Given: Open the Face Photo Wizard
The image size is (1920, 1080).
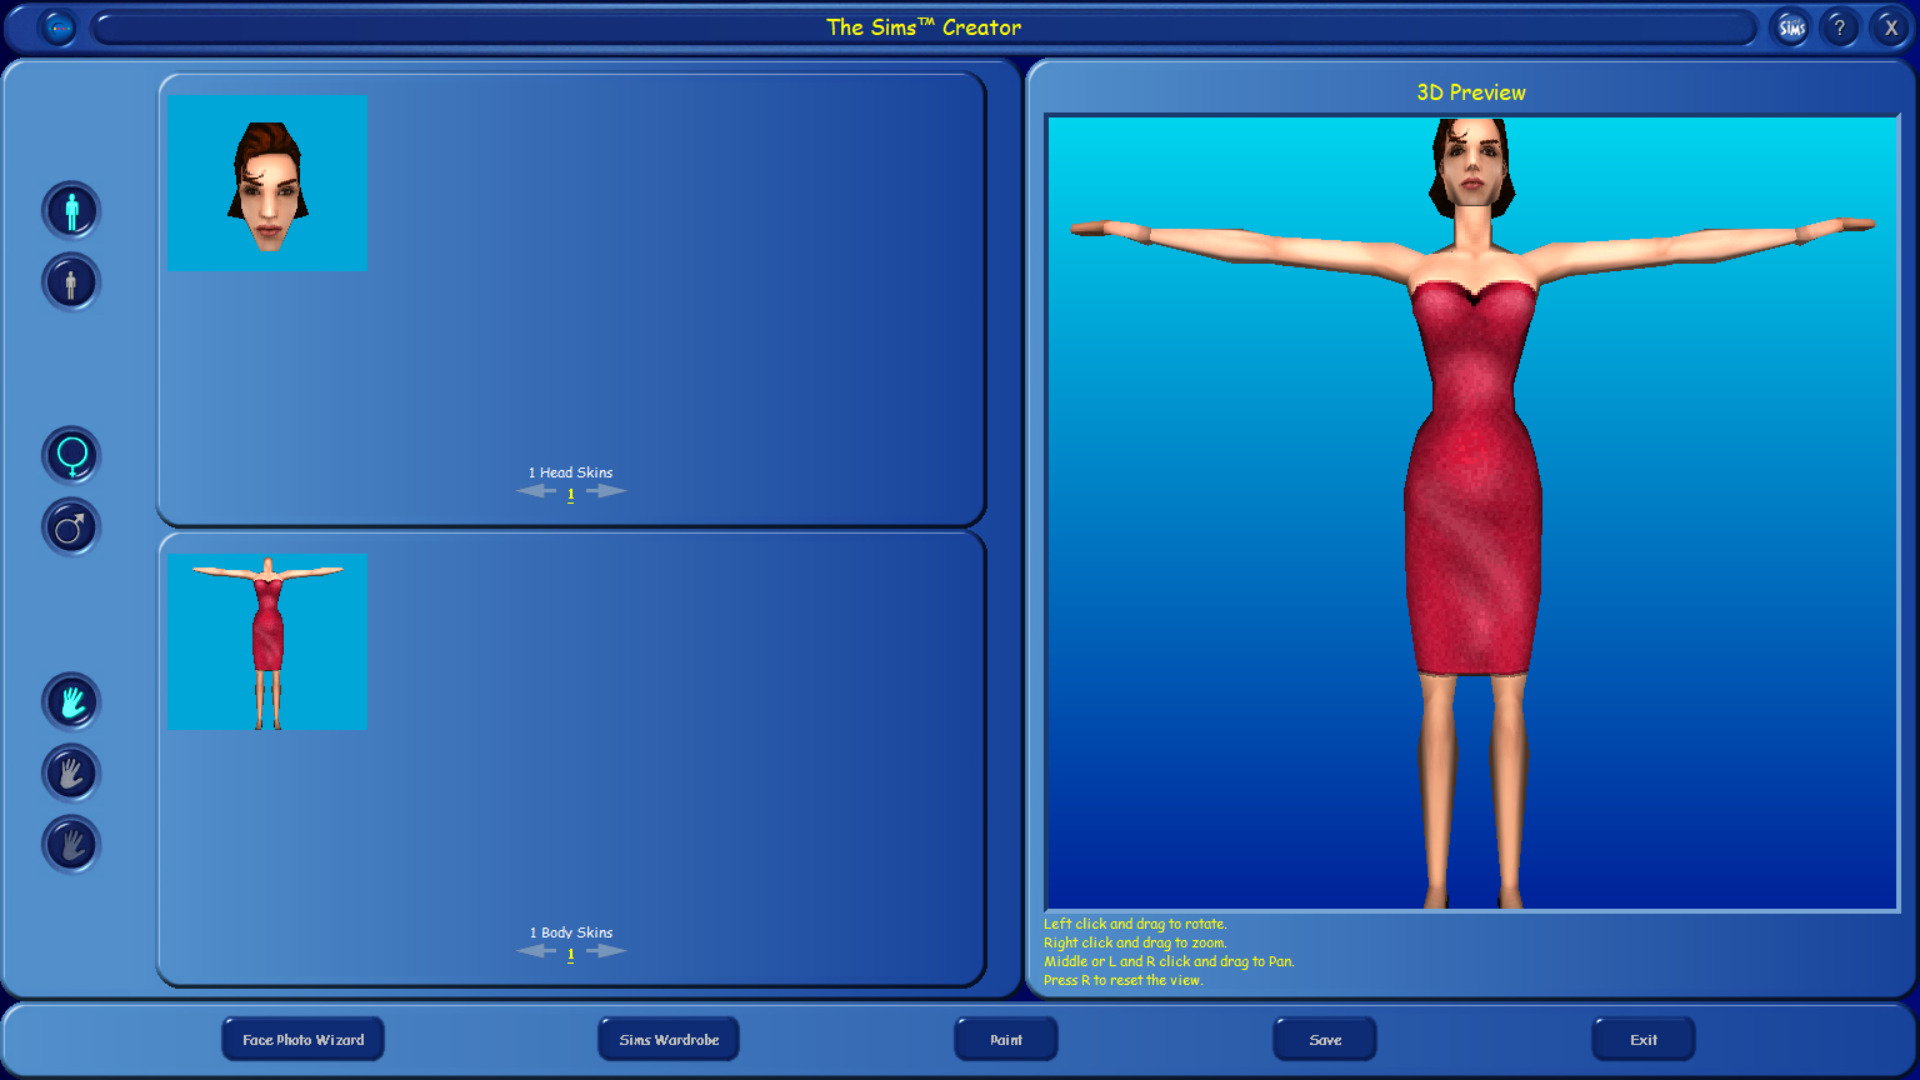Looking at the screenshot, I should point(302,1039).
